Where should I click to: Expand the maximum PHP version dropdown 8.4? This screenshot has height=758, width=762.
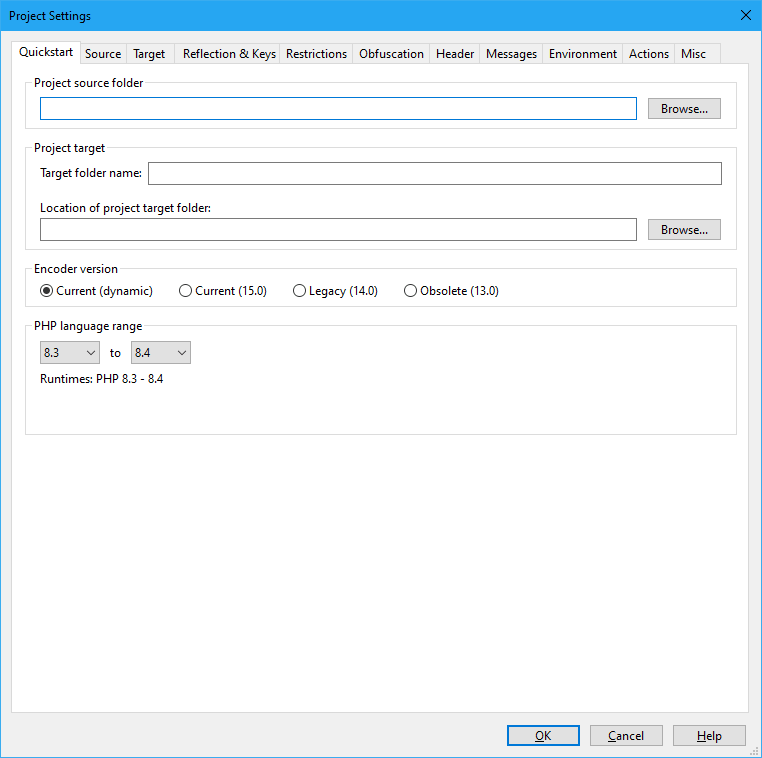pos(160,353)
